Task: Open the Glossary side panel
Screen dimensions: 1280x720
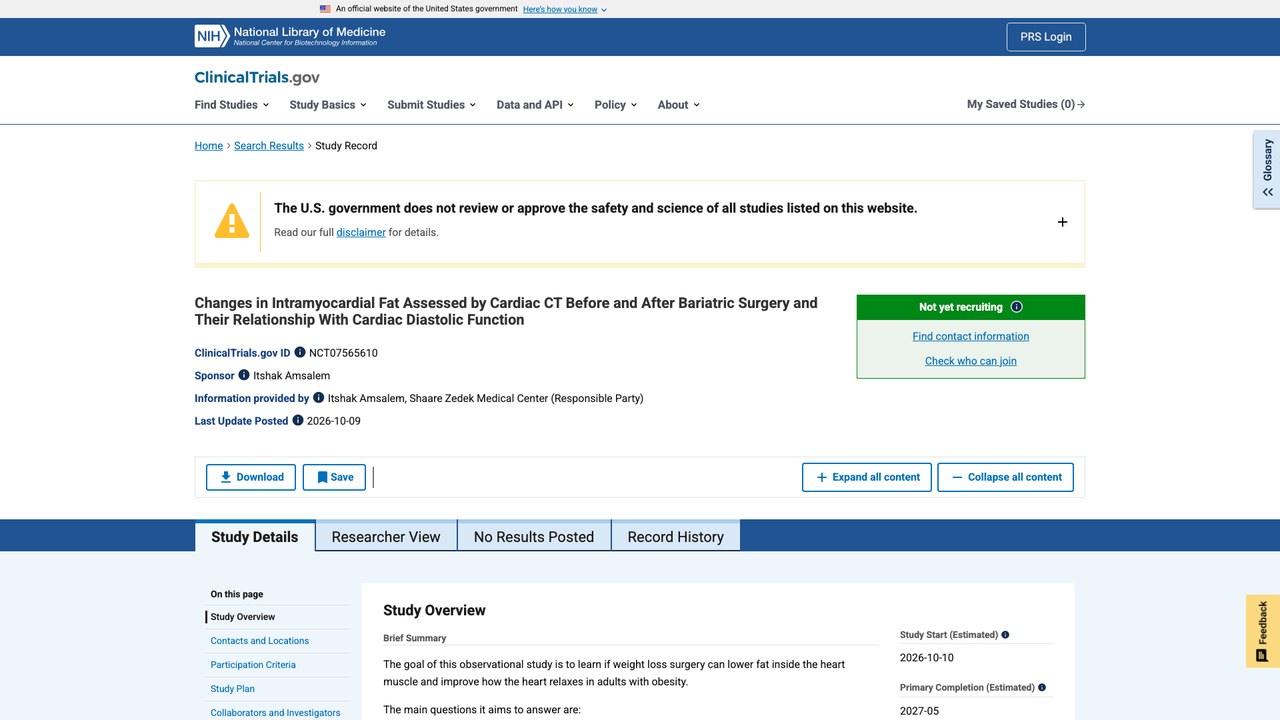Action: pyautogui.click(x=1267, y=169)
